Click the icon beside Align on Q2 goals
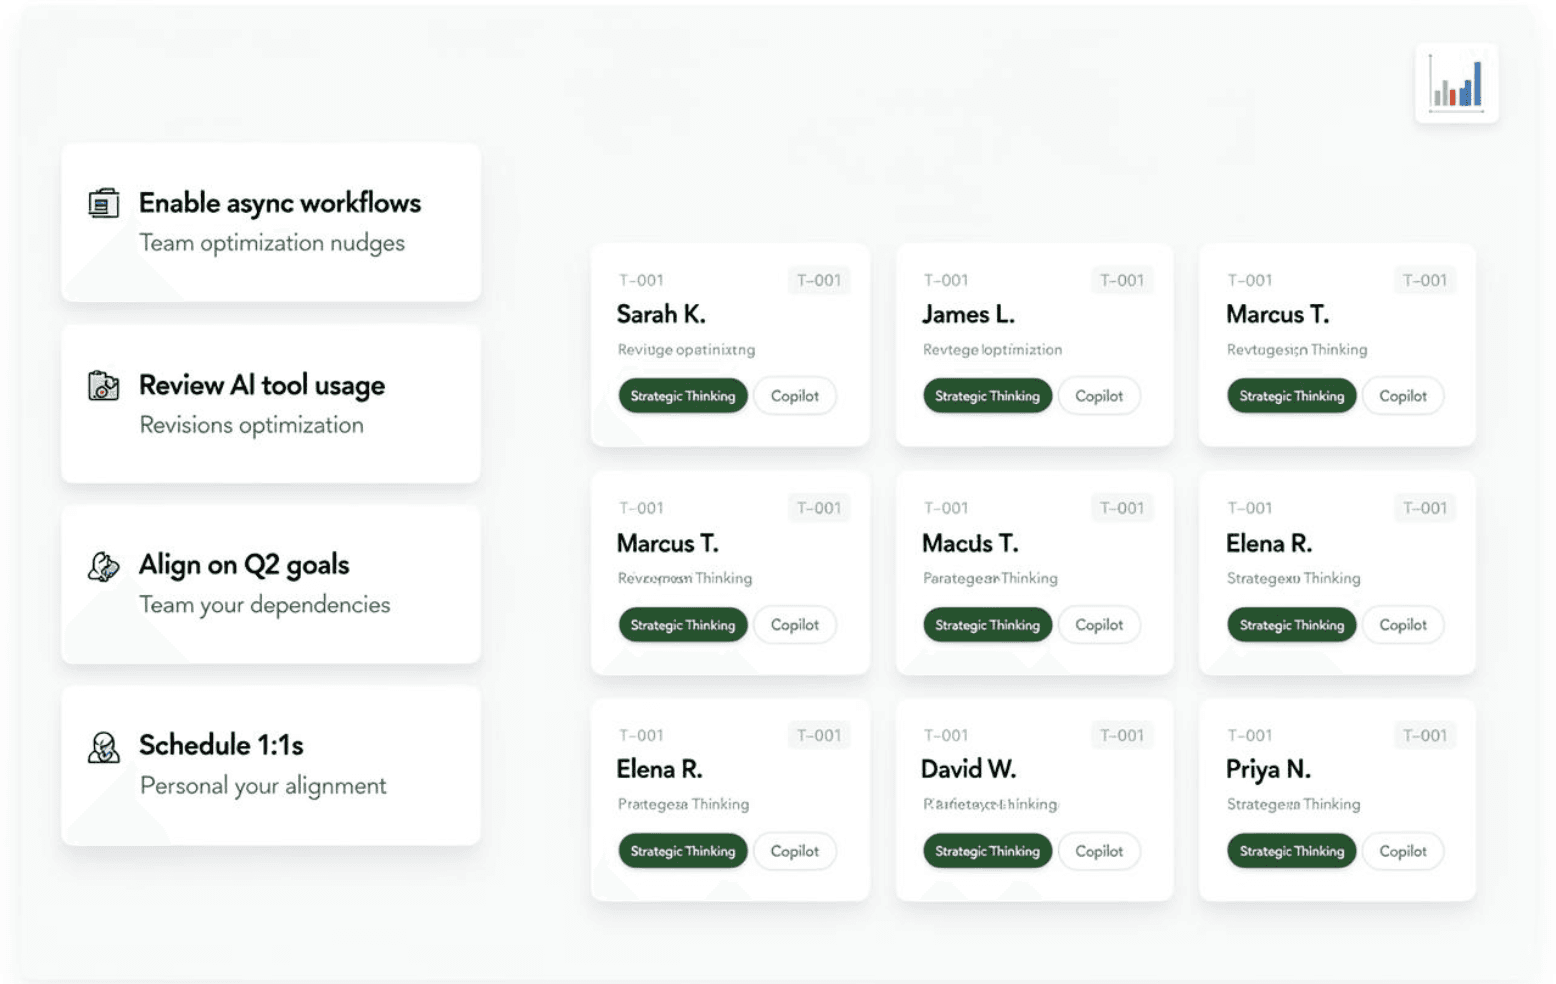This screenshot has width=1556, height=984. coord(104,566)
